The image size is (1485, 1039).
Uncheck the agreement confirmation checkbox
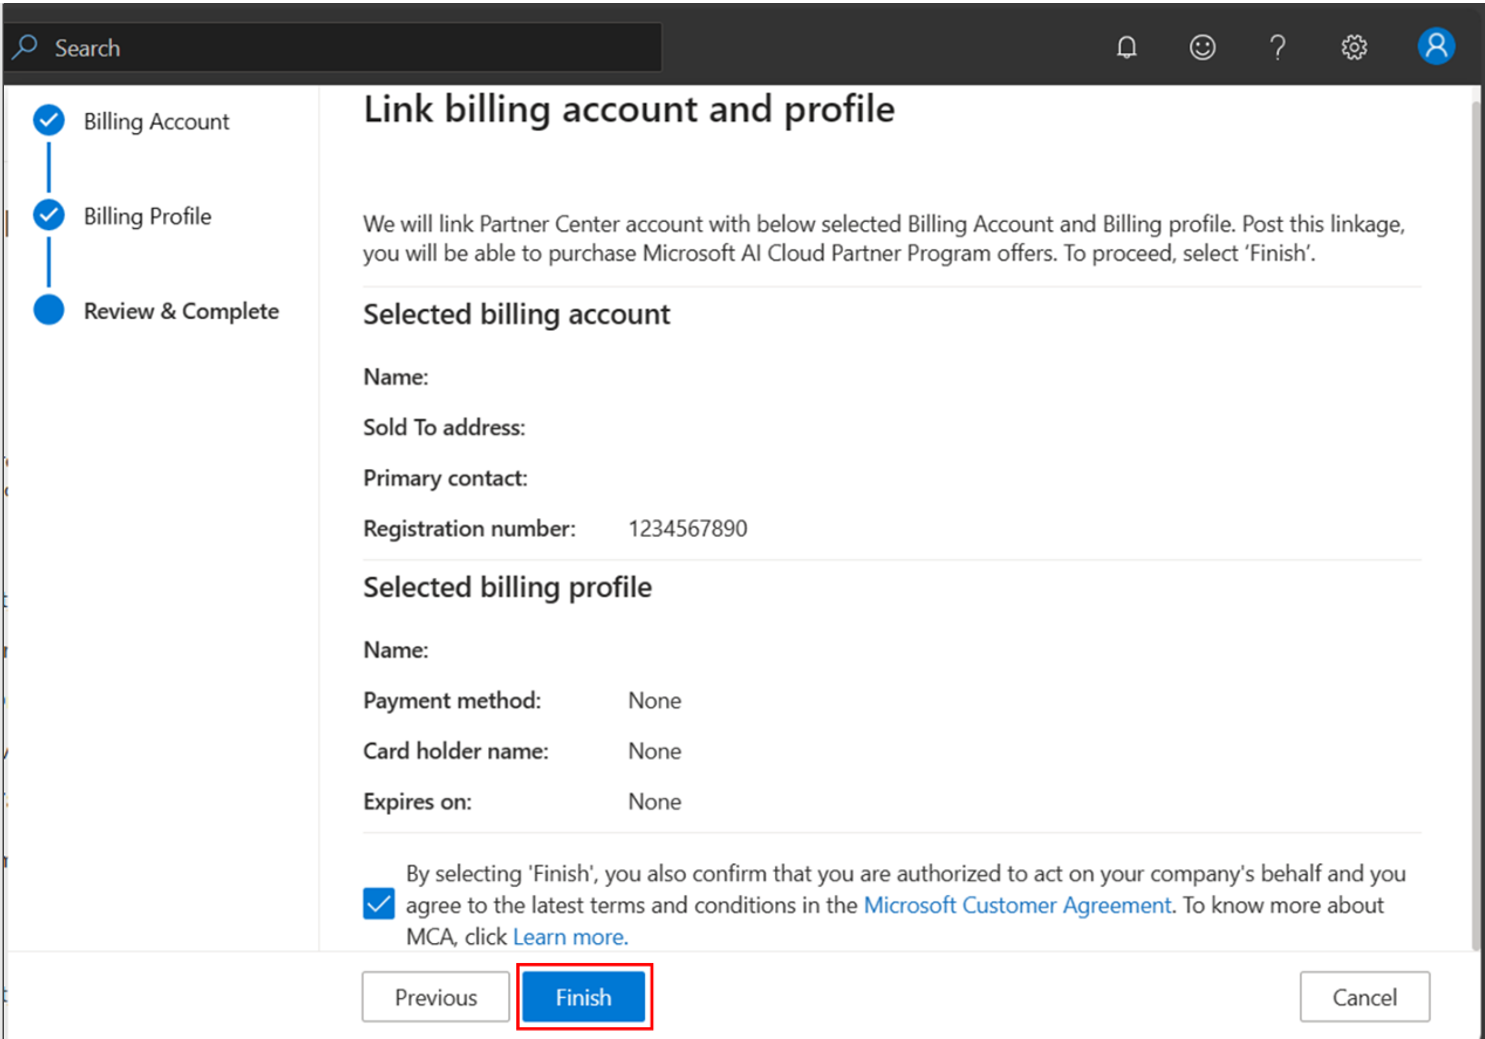379,904
